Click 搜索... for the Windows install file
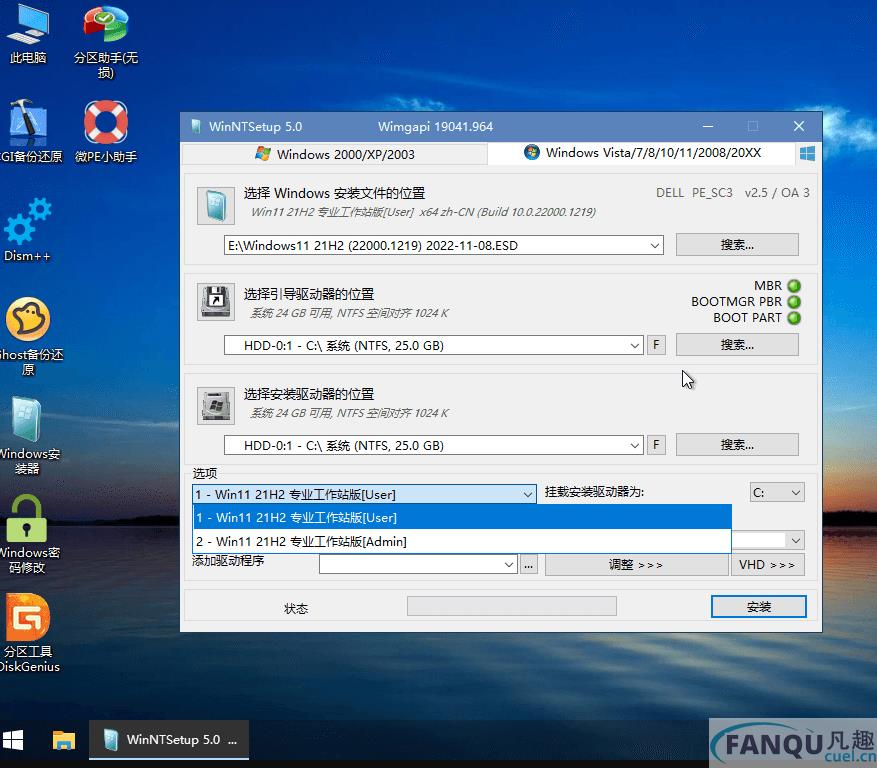Screen dimensions: 877x768 point(737,245)
